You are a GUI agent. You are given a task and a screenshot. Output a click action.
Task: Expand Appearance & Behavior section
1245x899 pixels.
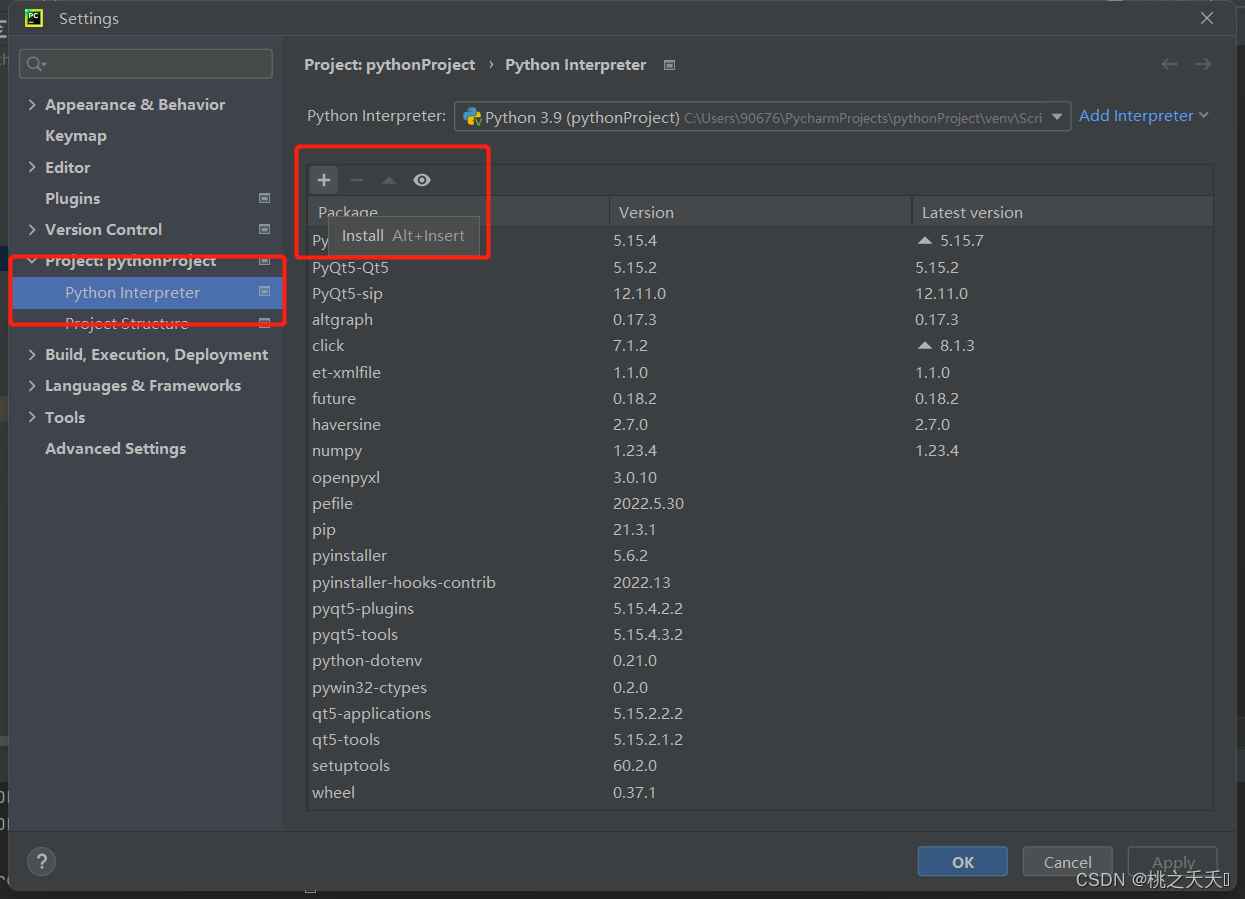pos(32,105)
